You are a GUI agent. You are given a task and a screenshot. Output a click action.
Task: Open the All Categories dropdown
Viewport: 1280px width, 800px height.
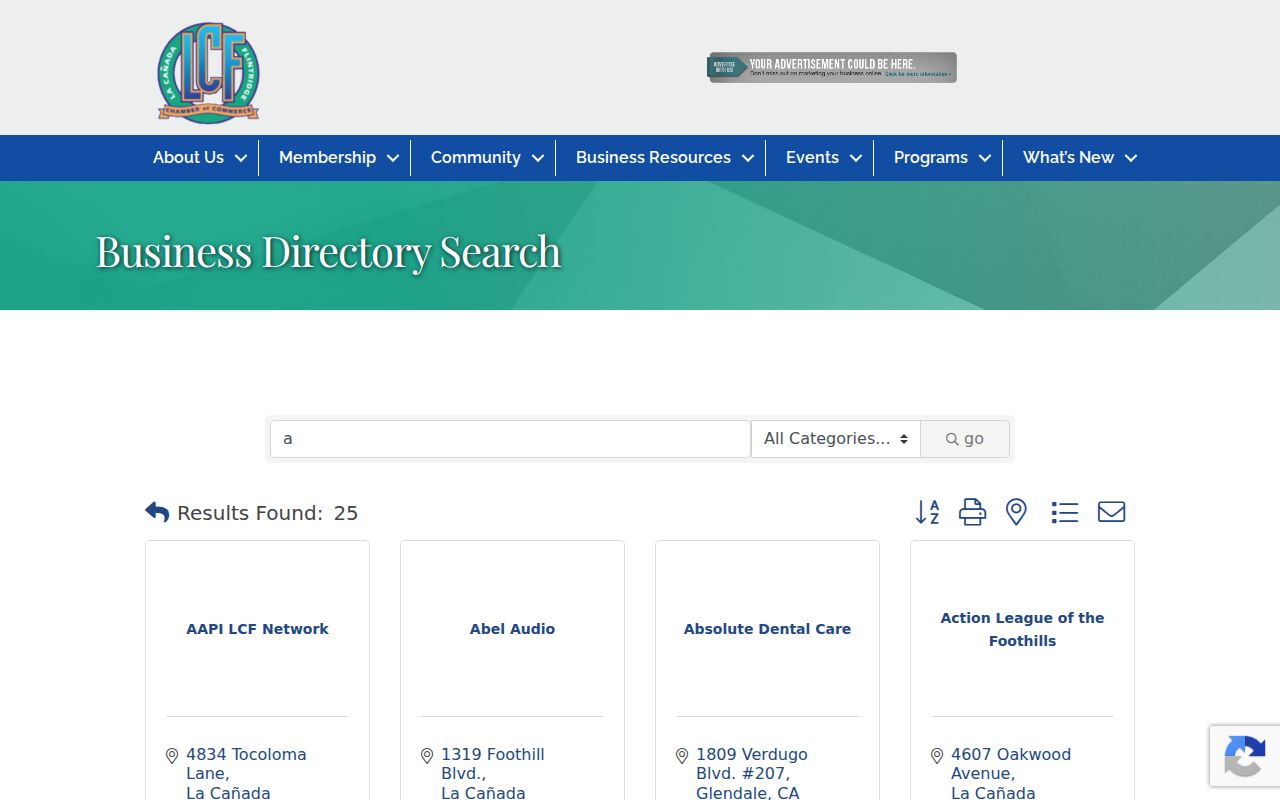[x=836, y=439]
